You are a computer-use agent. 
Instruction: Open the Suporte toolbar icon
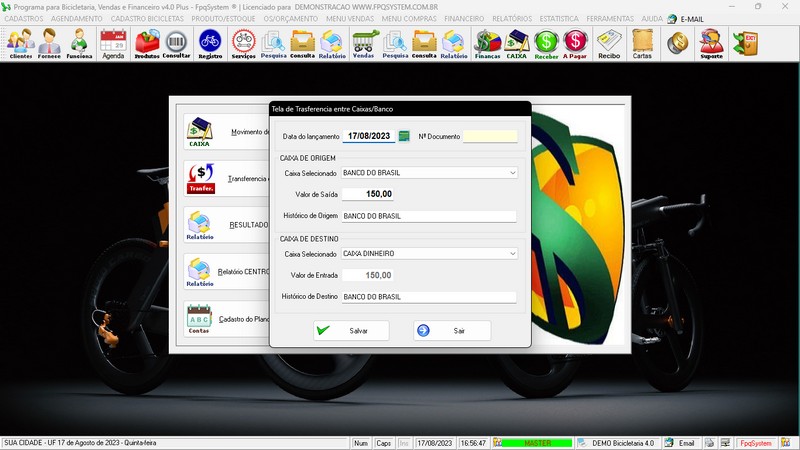coord(711,43)
